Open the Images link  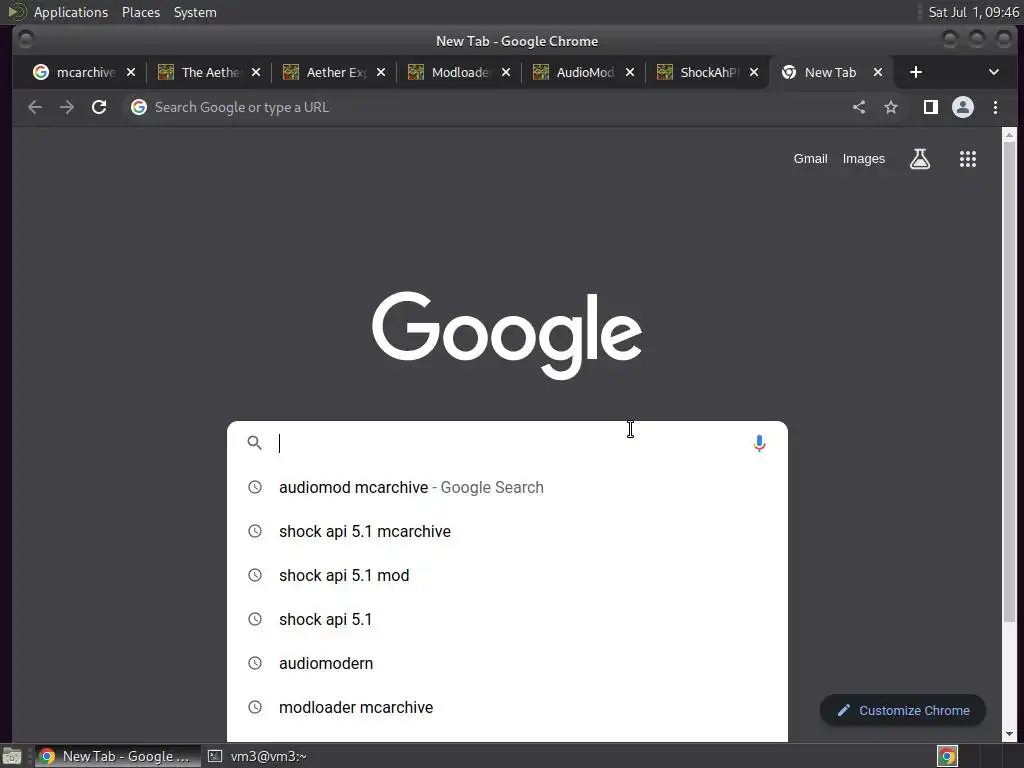click(x=863, y=159)
